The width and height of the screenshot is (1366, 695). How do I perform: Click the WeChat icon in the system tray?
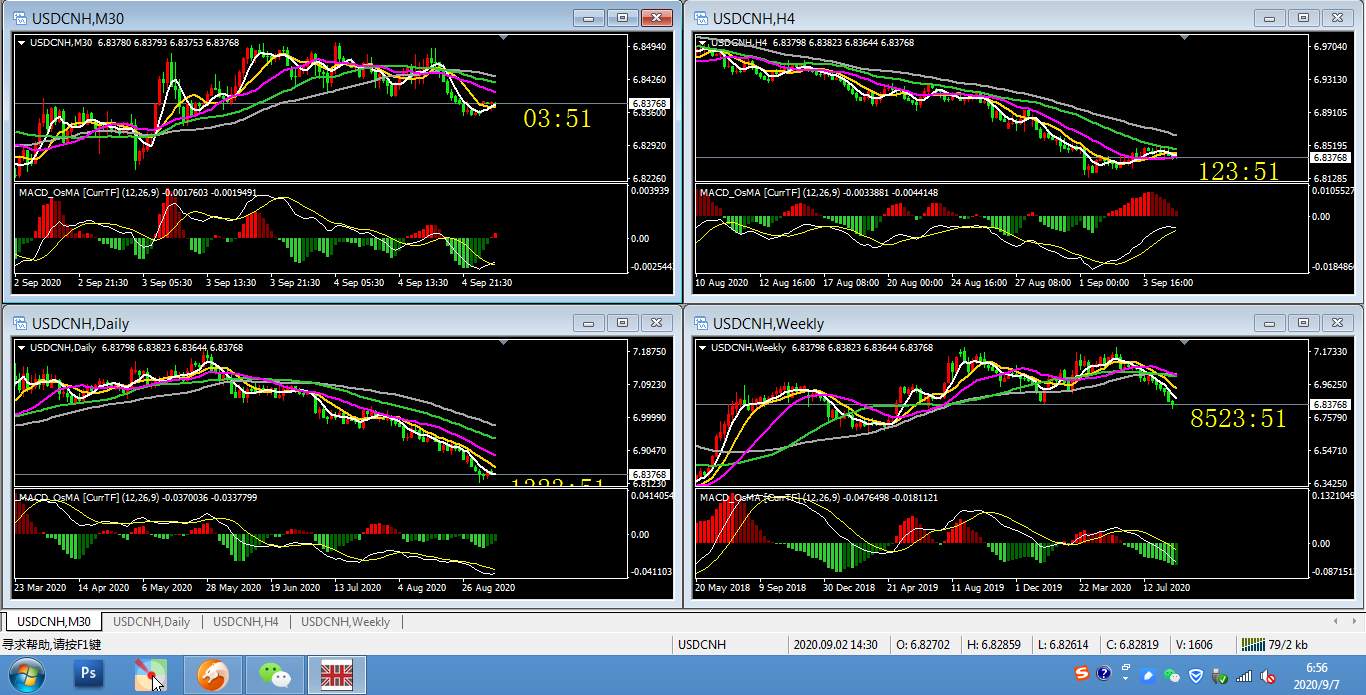pyautogui.click(x=1171, y=676)
